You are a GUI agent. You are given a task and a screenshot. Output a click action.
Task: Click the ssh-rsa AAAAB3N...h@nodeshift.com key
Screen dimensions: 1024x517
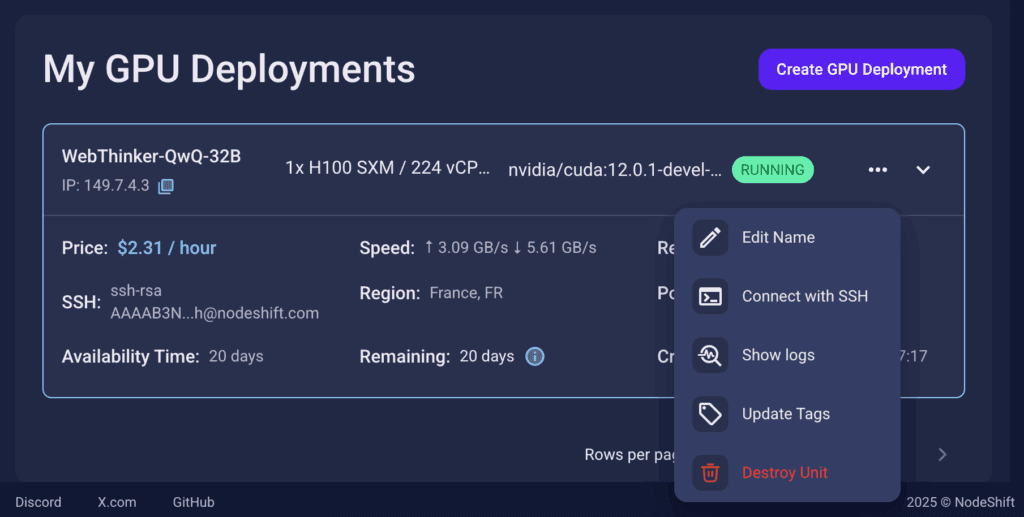pyautogui.click(x=215, y=302)
